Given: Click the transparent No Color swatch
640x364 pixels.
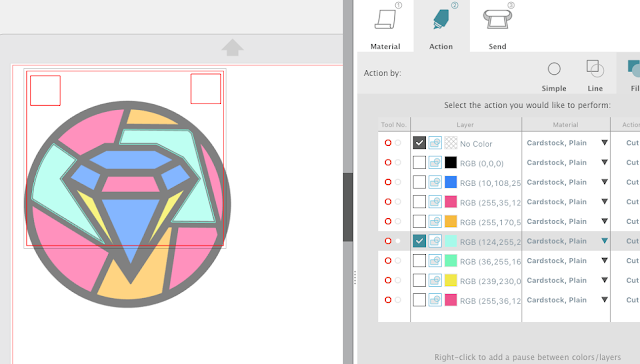Looking at the screenshot, I should click(x=451, y=143).
